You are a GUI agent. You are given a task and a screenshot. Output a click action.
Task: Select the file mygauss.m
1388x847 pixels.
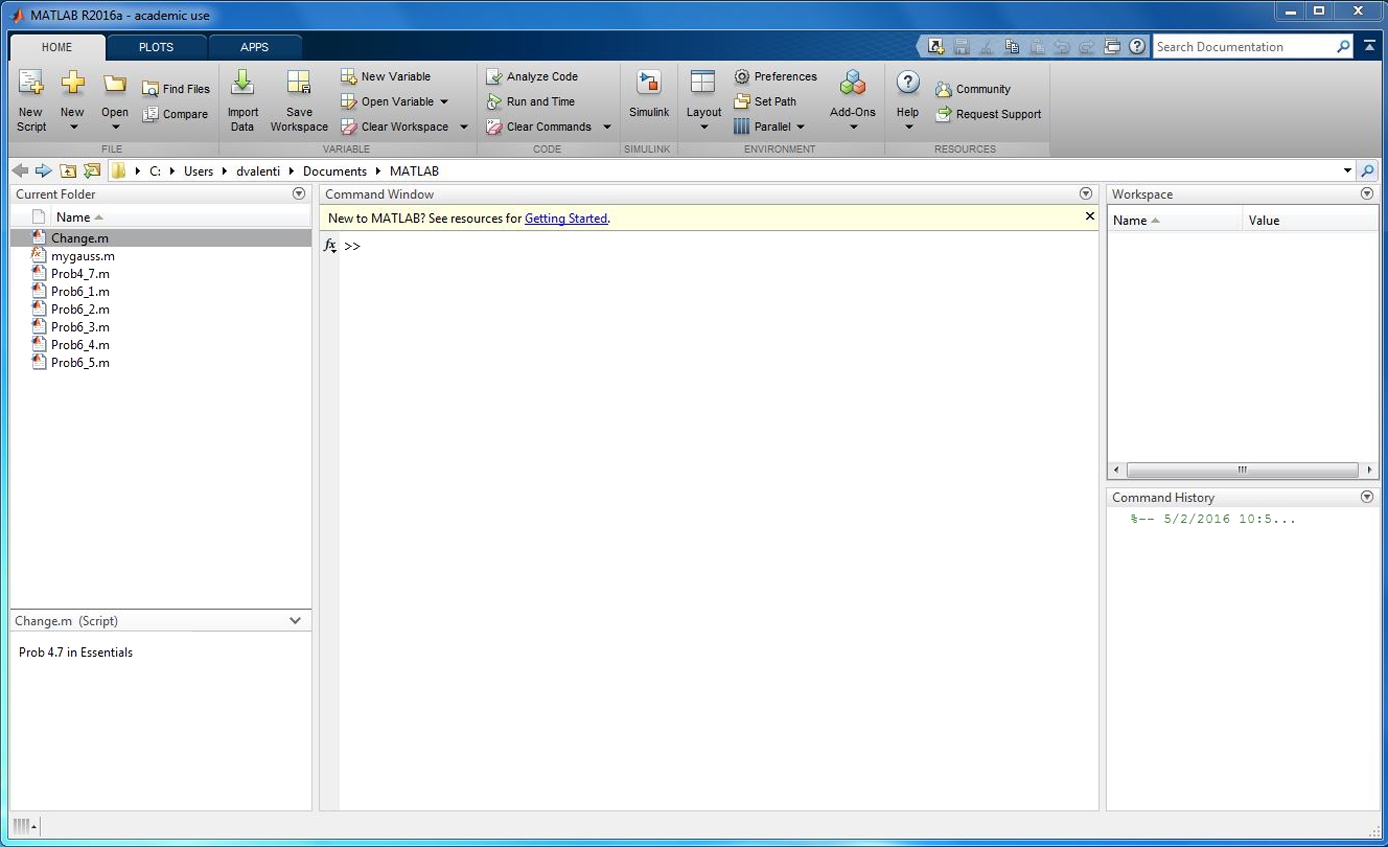click(83, 256)
